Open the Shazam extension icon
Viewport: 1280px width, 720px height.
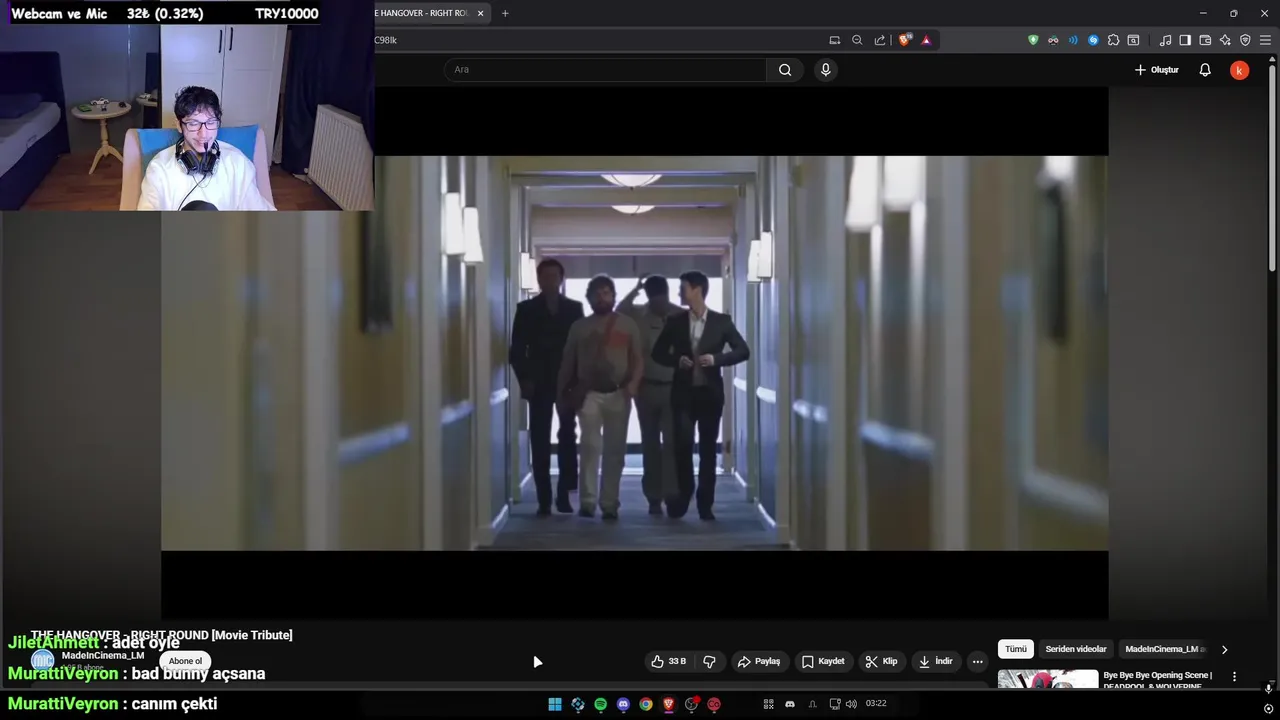(1093, 40)
